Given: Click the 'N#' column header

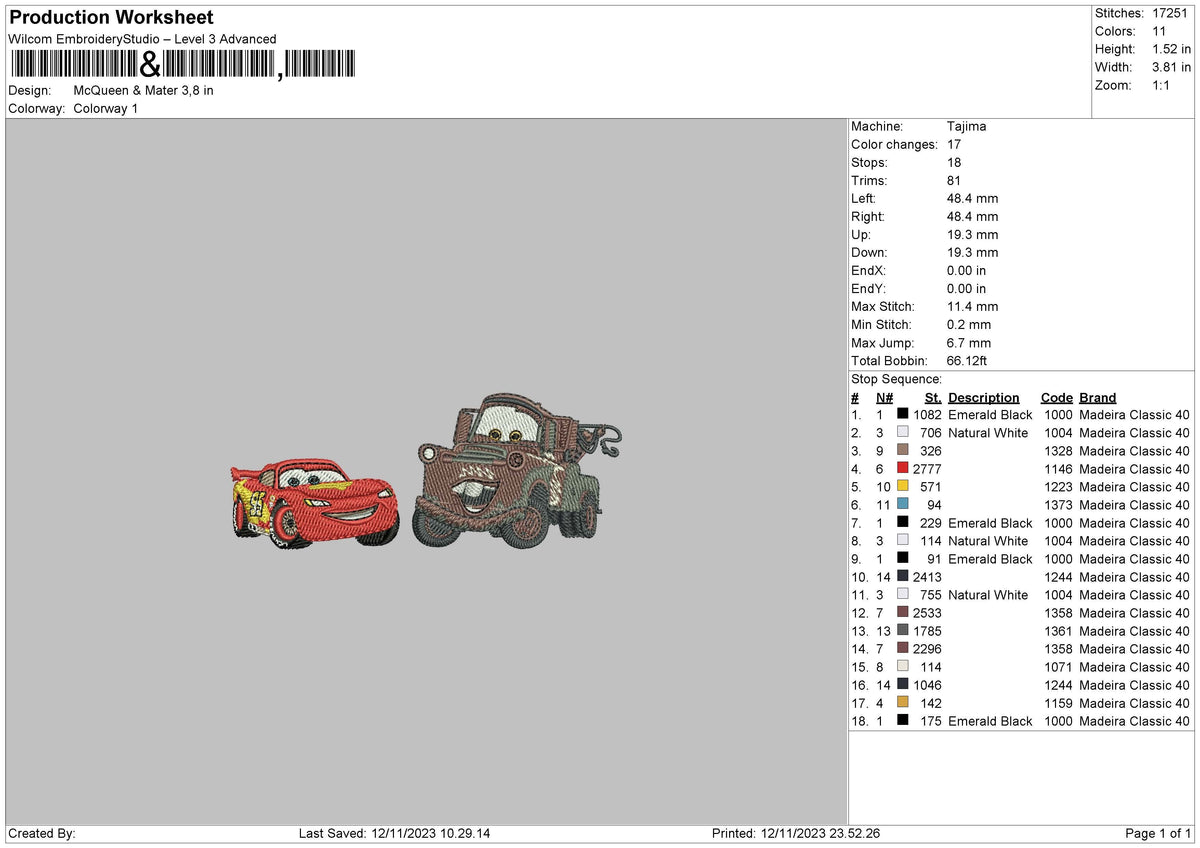Looking at the screenshot, I should tap(884, 397).
